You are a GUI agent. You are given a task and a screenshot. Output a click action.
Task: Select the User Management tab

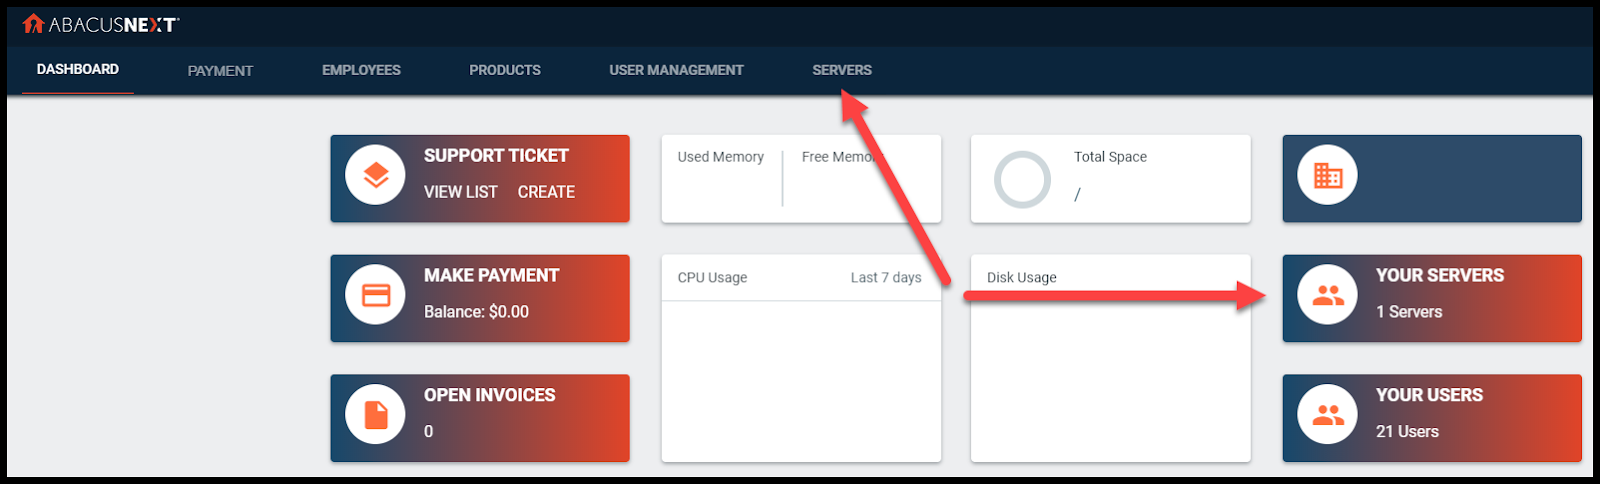[x=676, y=70]
